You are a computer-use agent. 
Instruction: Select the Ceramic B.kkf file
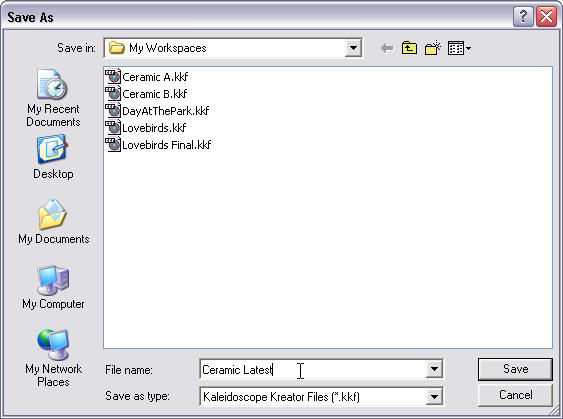(146, 94)
